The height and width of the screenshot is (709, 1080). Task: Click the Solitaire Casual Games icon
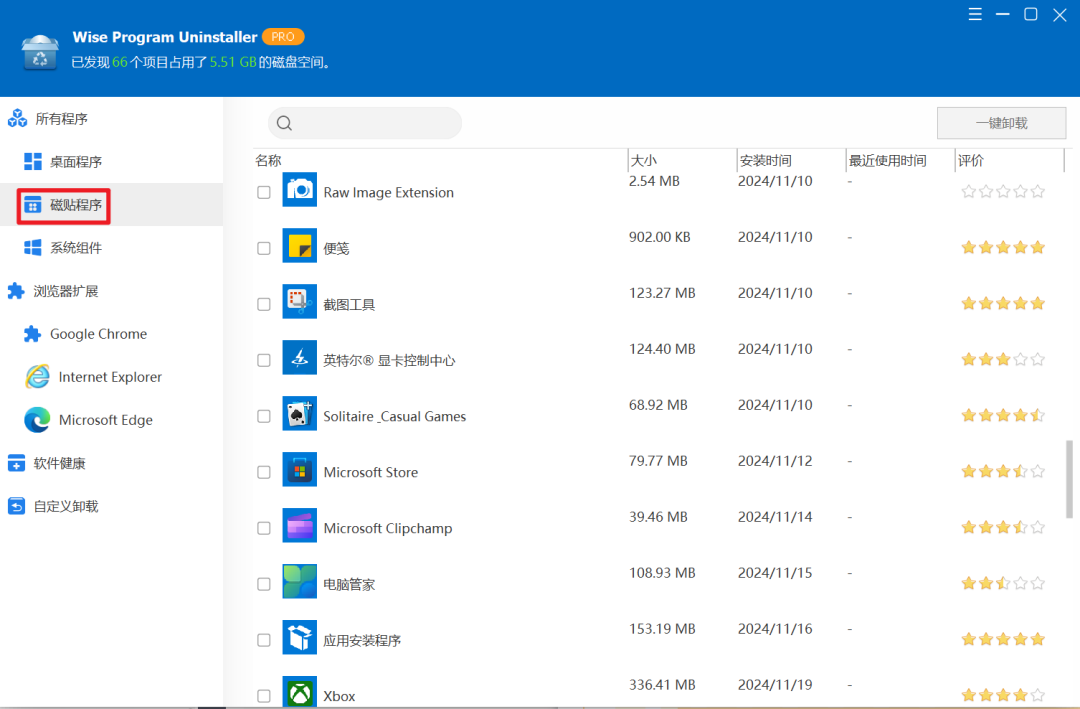click(299, 415)
